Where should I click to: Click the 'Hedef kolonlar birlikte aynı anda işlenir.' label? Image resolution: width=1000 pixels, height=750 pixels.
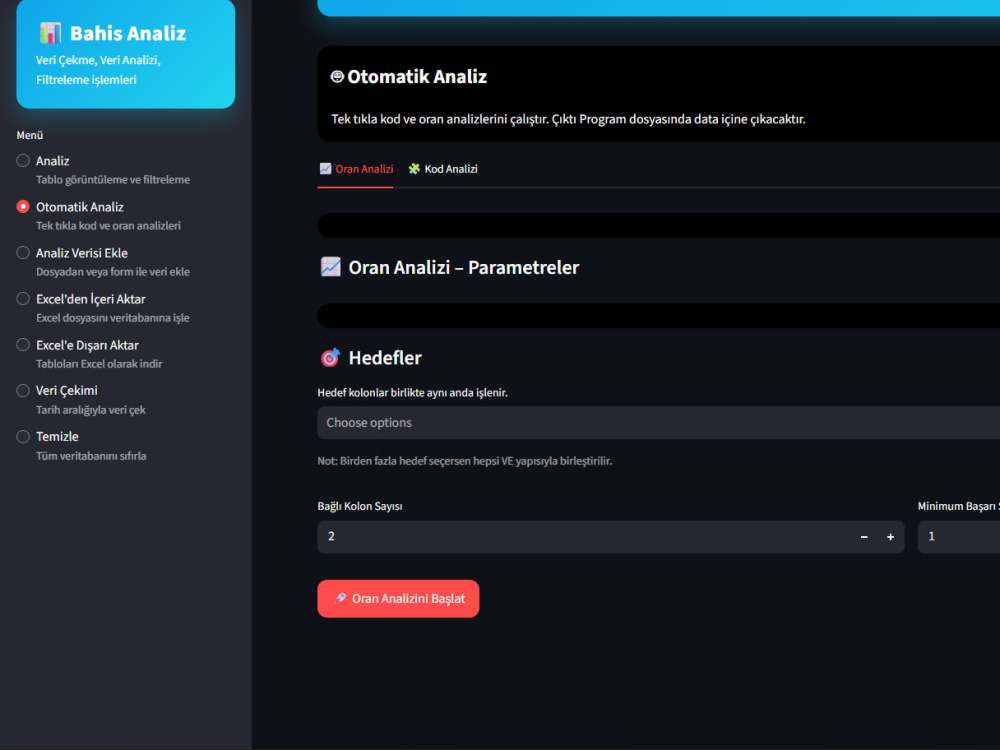click(x=413, y=393)
